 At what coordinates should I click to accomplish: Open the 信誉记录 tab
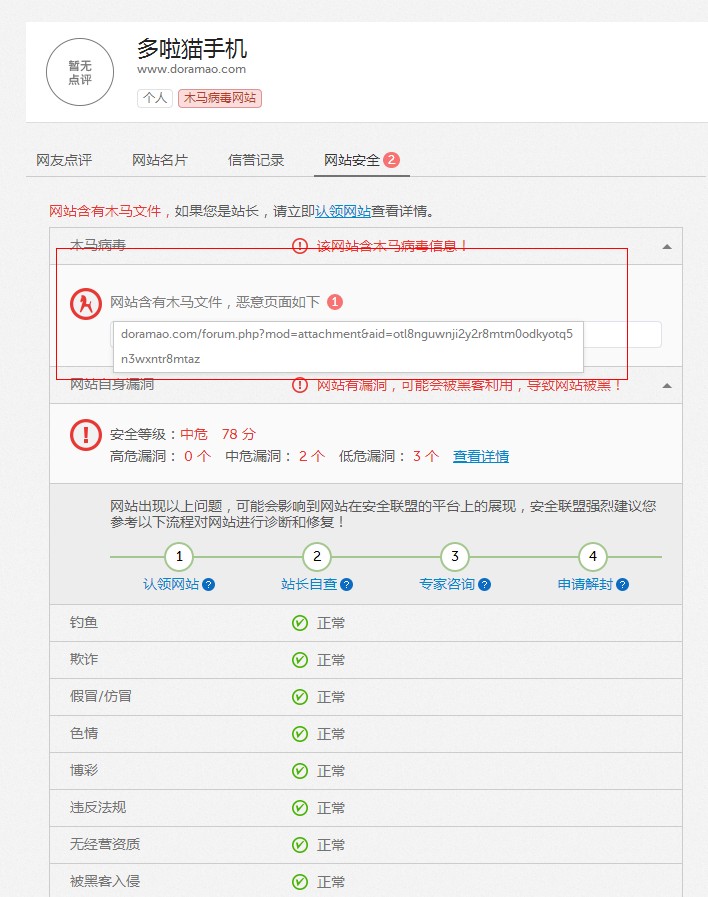256,160
